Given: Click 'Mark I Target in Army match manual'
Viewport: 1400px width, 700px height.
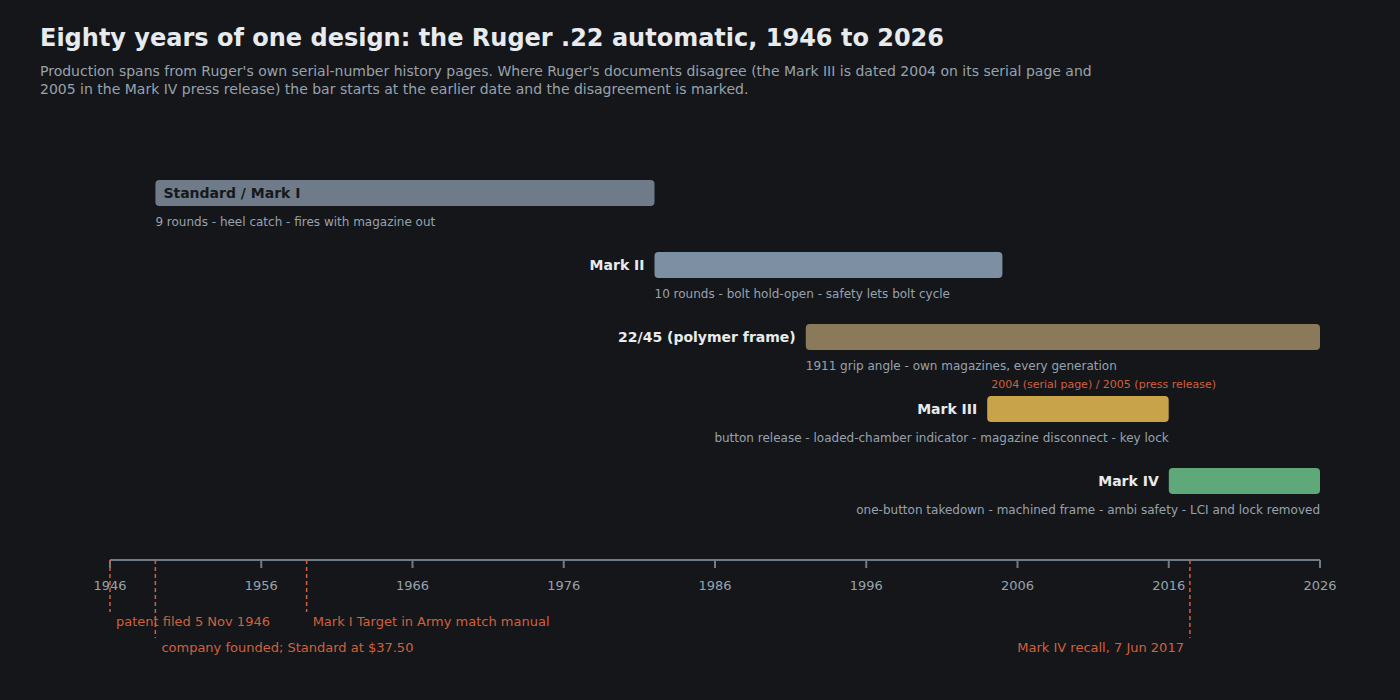Looking at the screenshot, I should click(x=431, y=622).
